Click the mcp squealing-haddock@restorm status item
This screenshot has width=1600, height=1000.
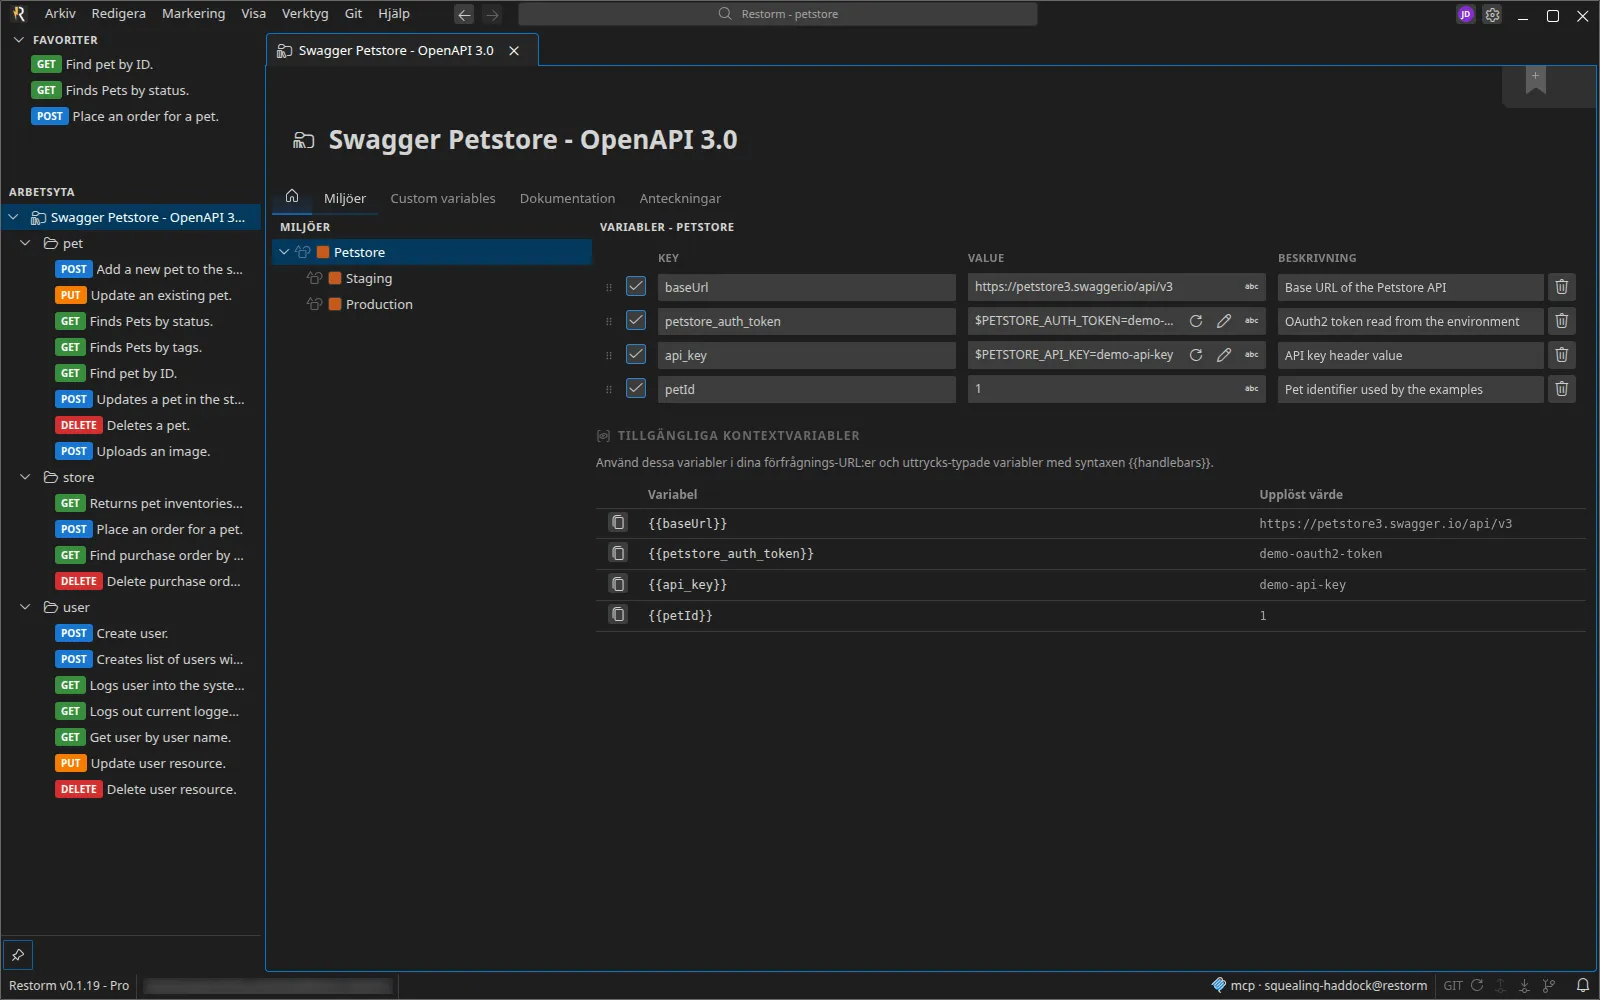[1319, 985]
